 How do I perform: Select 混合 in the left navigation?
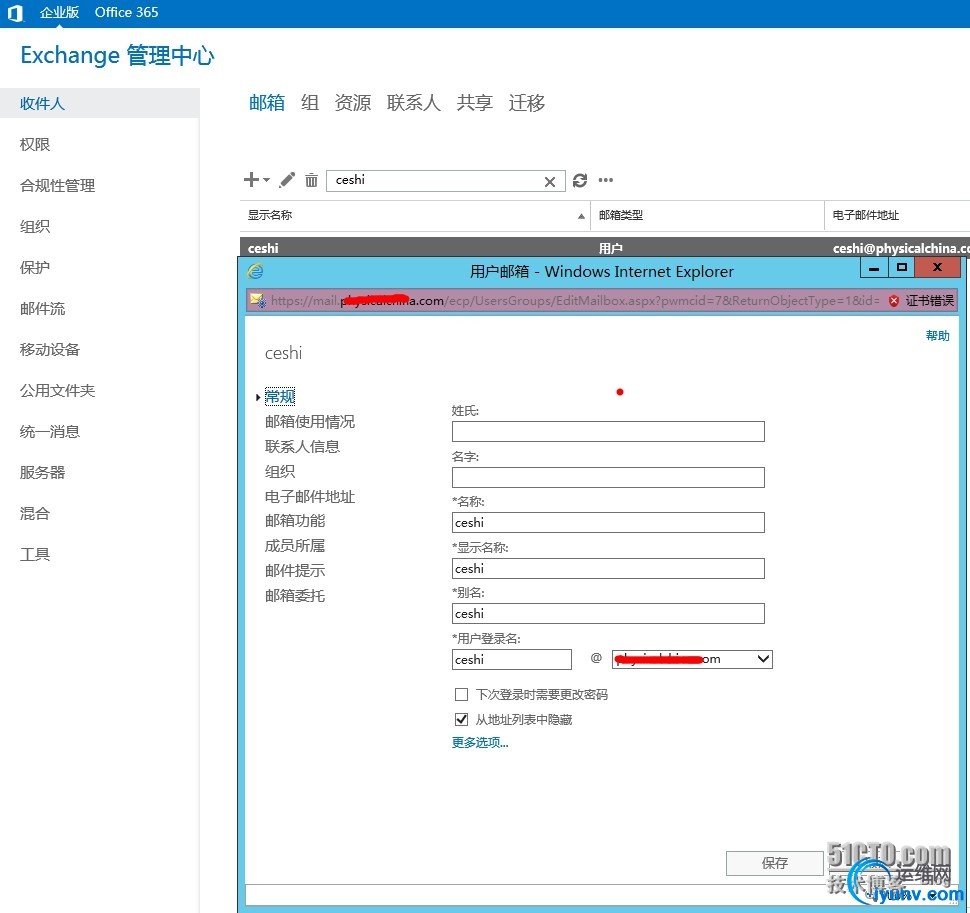coord(35,513)
